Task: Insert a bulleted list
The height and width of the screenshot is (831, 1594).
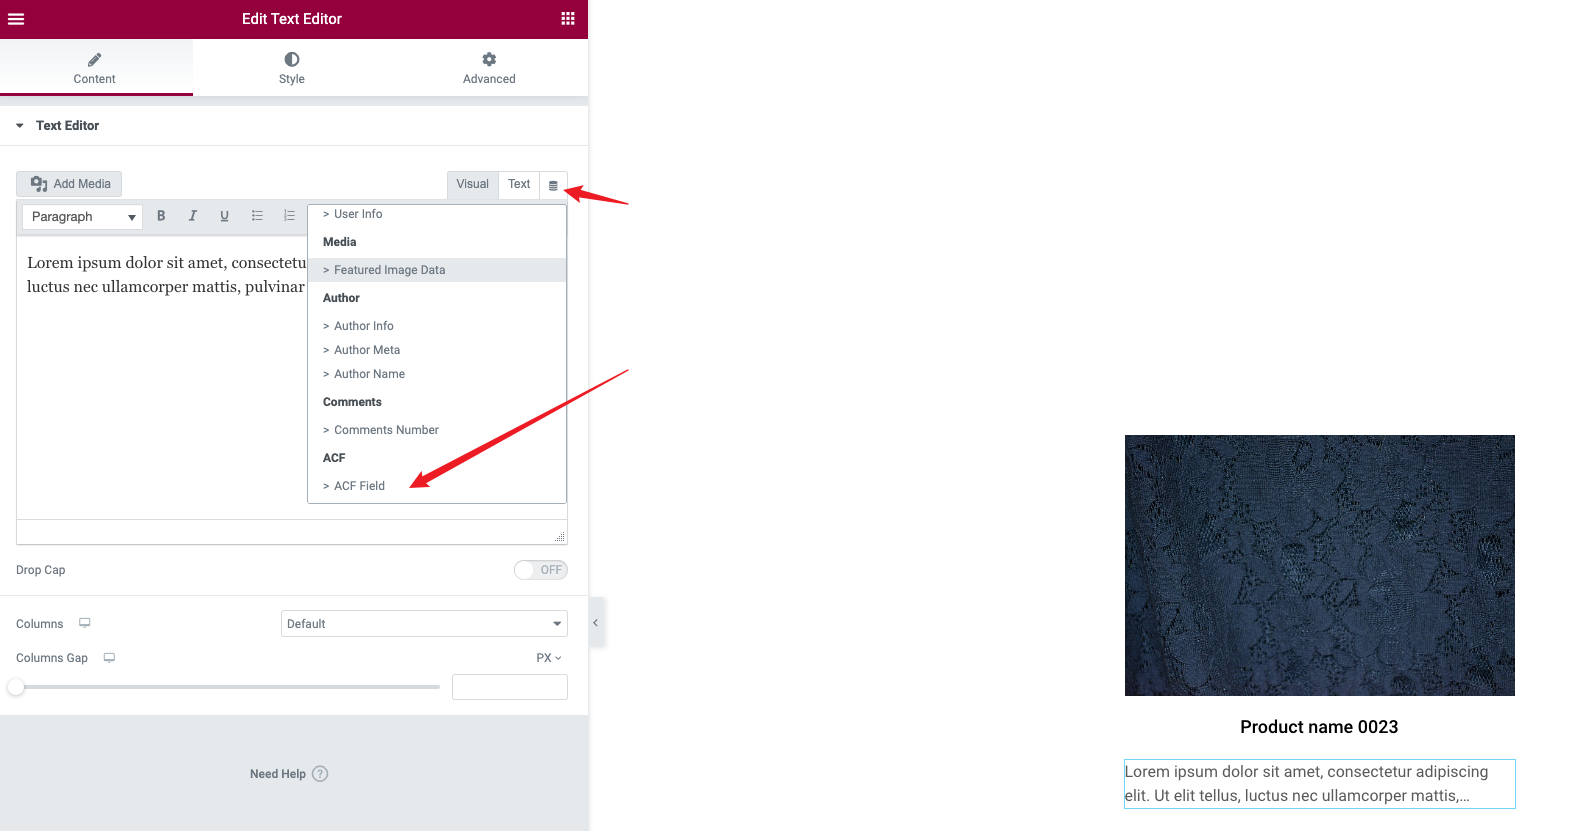Action: pyautogui.click(x=257, y=216)
